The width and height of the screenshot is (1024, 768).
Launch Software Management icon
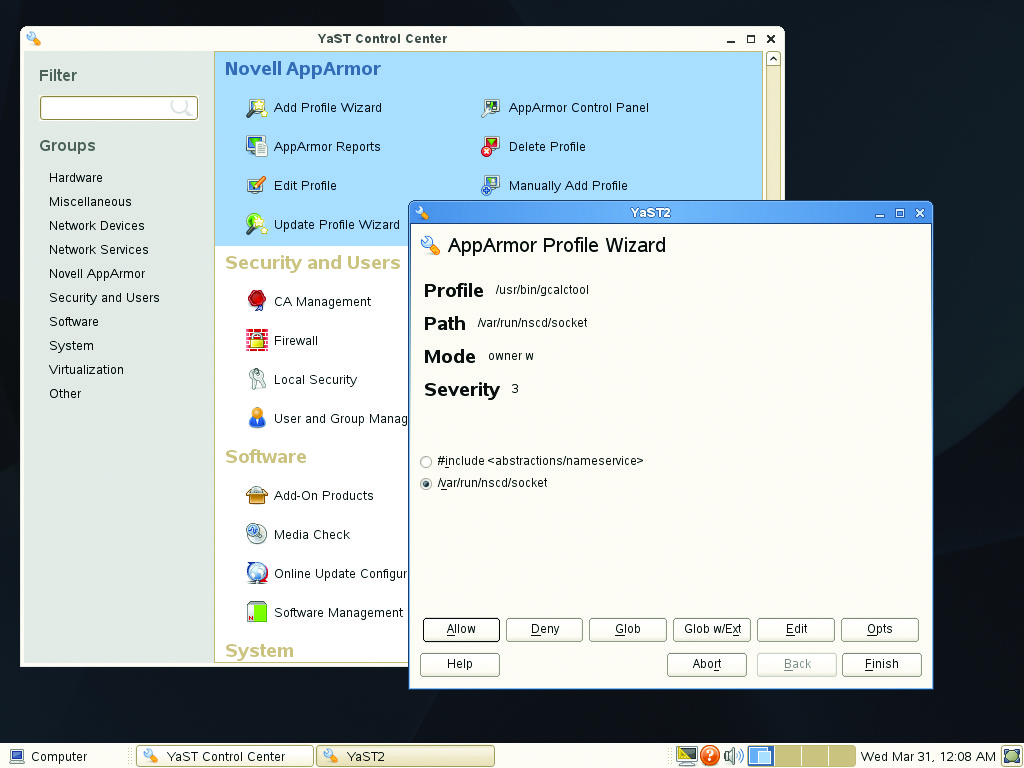coord(257,613)
